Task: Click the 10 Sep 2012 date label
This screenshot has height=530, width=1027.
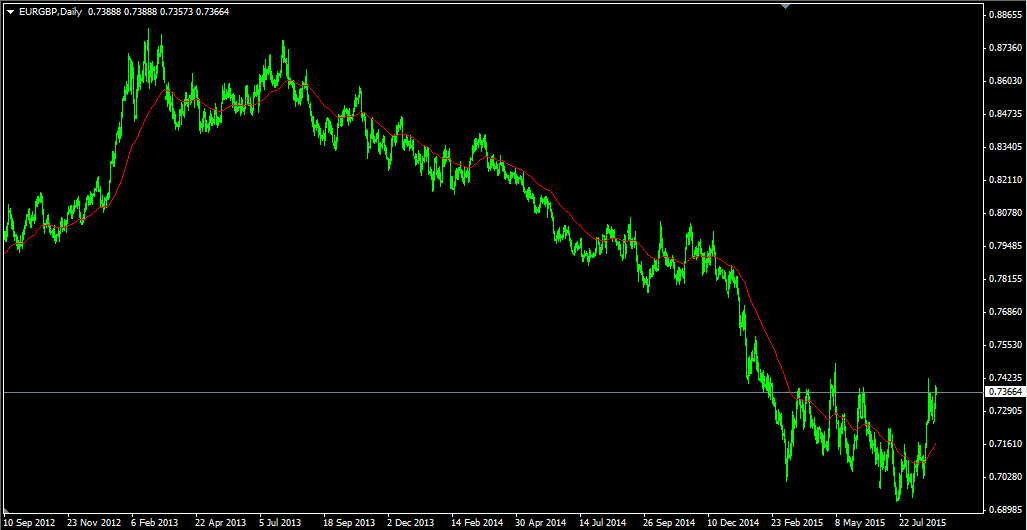Action: point(28,523)
